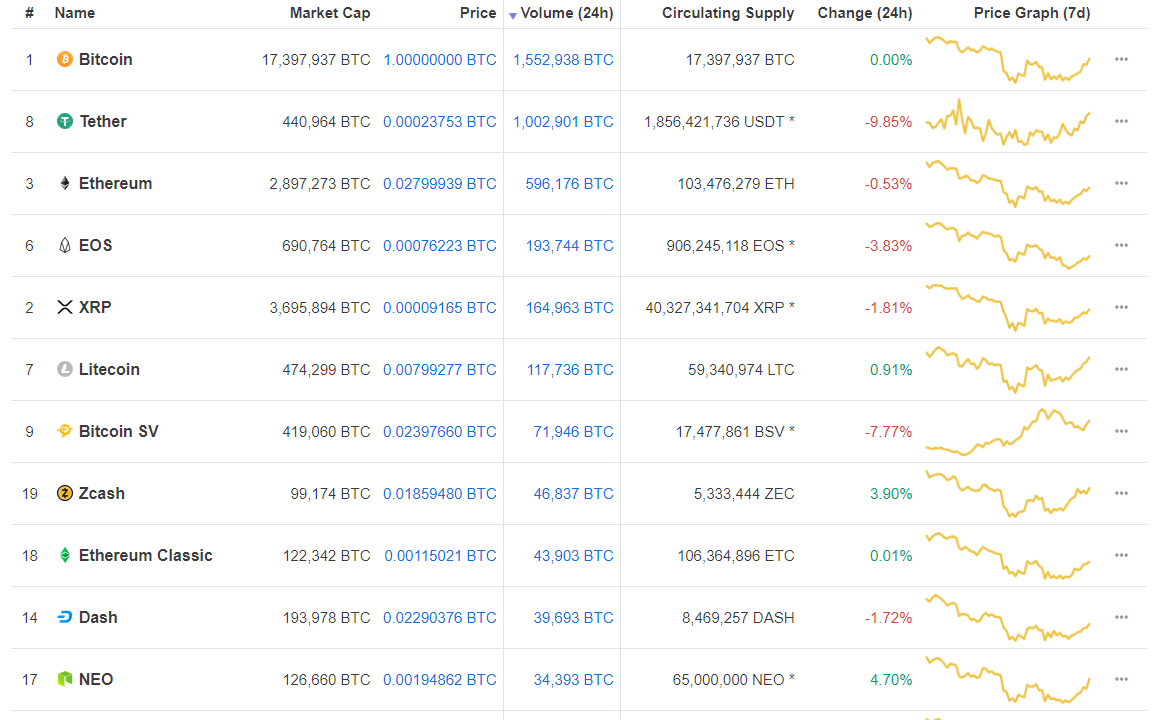Click the Ethereum diamond logo icon
The image size is (1159, 720).
(x=65, y=184)
